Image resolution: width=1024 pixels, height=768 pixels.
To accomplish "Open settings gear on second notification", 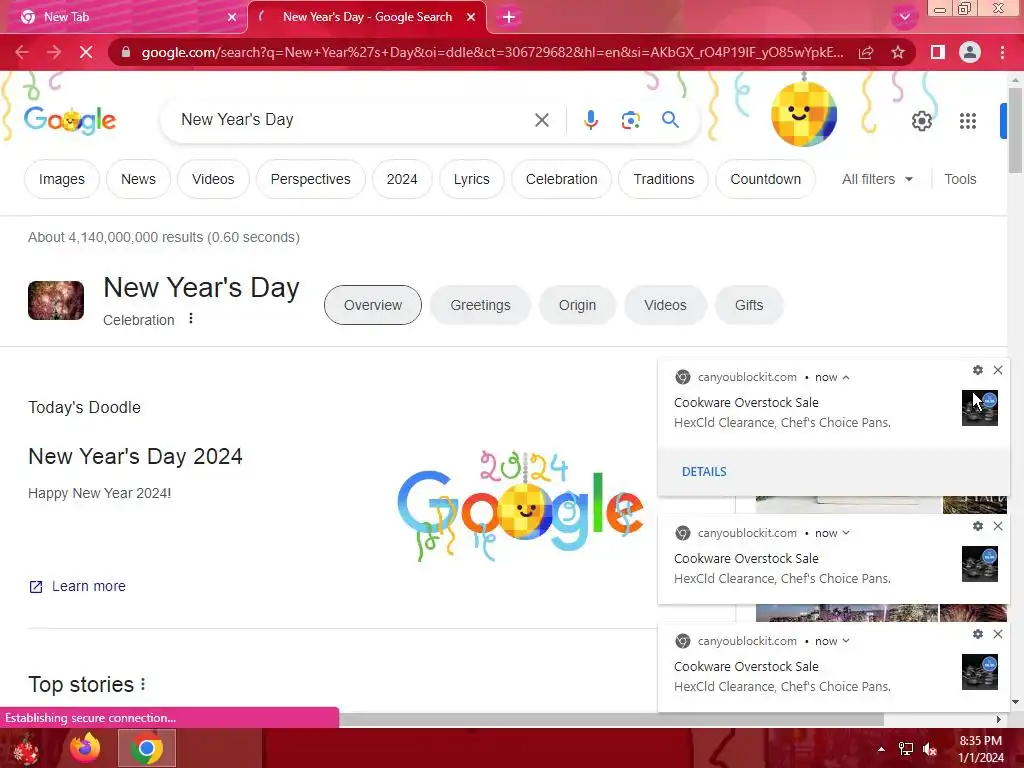I will pyautogui.click(x=978, y=526).
